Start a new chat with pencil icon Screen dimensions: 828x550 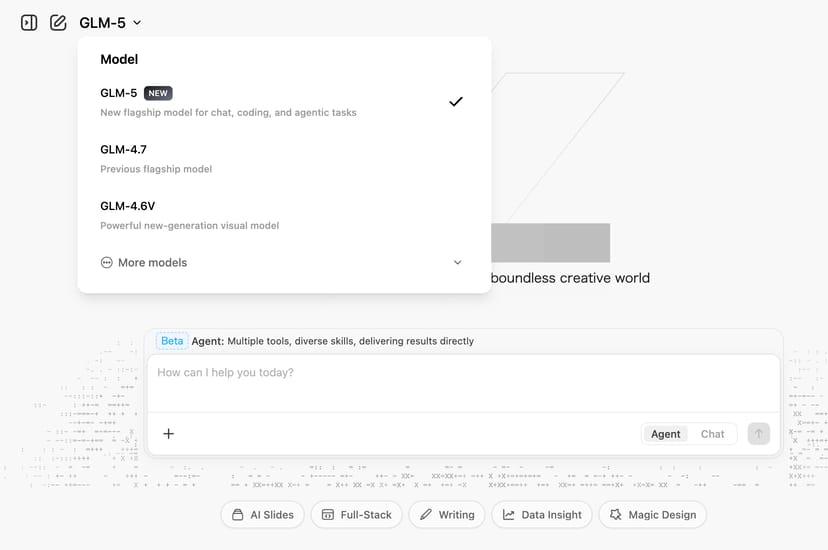pos(58,23)
